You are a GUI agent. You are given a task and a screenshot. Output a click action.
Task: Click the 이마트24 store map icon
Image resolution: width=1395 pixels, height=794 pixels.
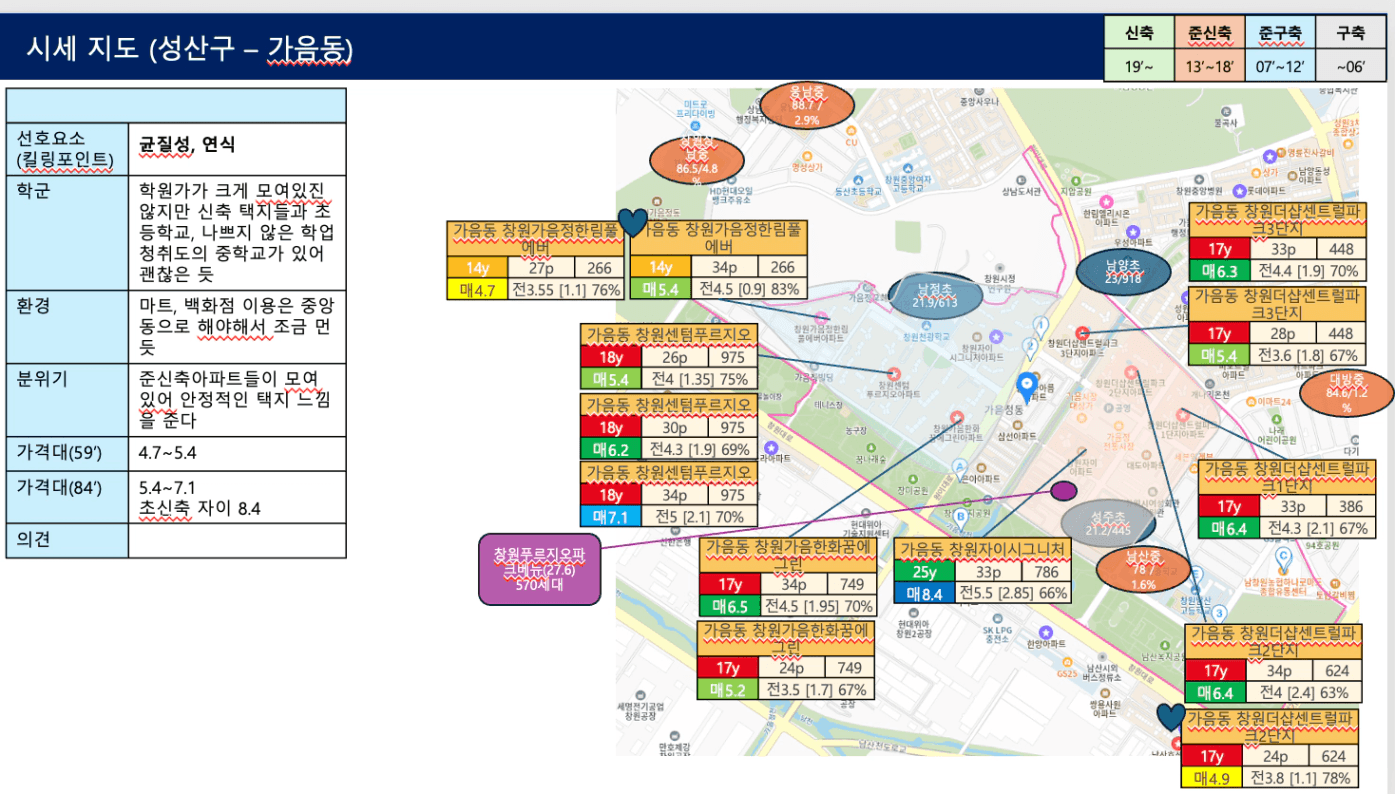click(x=1250, y=401)
